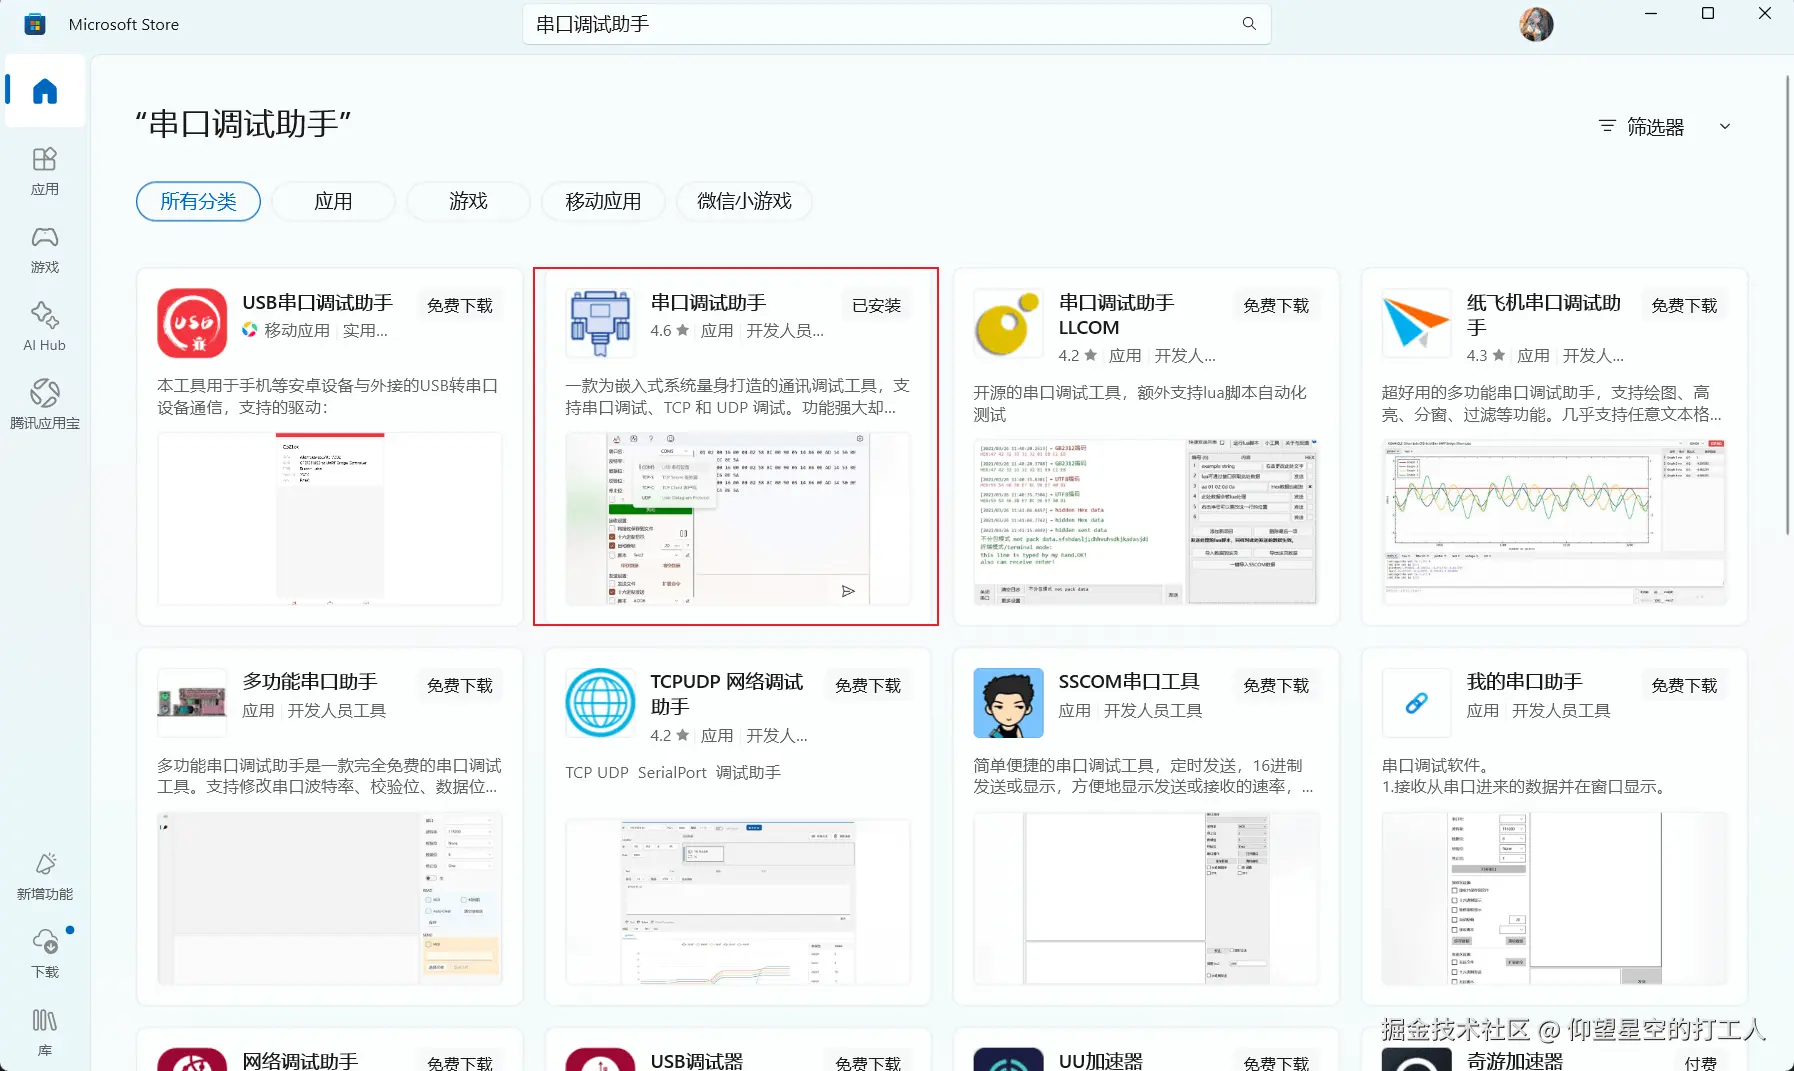Image resolution: width=1794 pixels, height=1071 pixels.
Task: Click the 4.6 star rating of 串口调试助手
Action: click(x=670, y=331)
